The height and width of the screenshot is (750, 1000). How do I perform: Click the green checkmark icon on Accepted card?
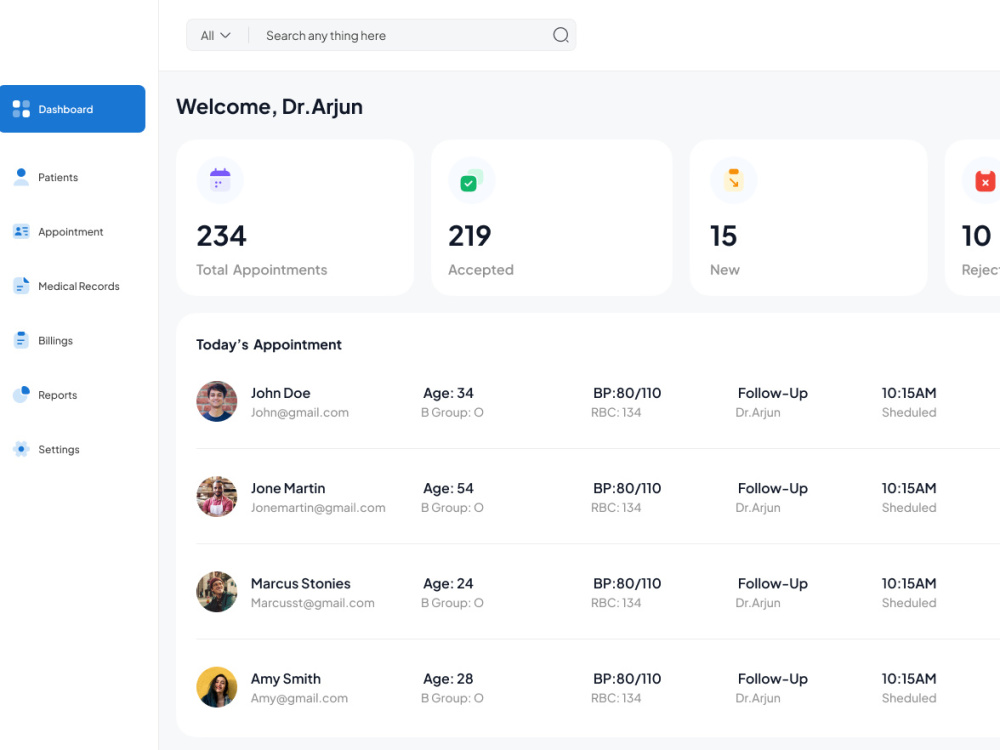(x=471, y=180)
